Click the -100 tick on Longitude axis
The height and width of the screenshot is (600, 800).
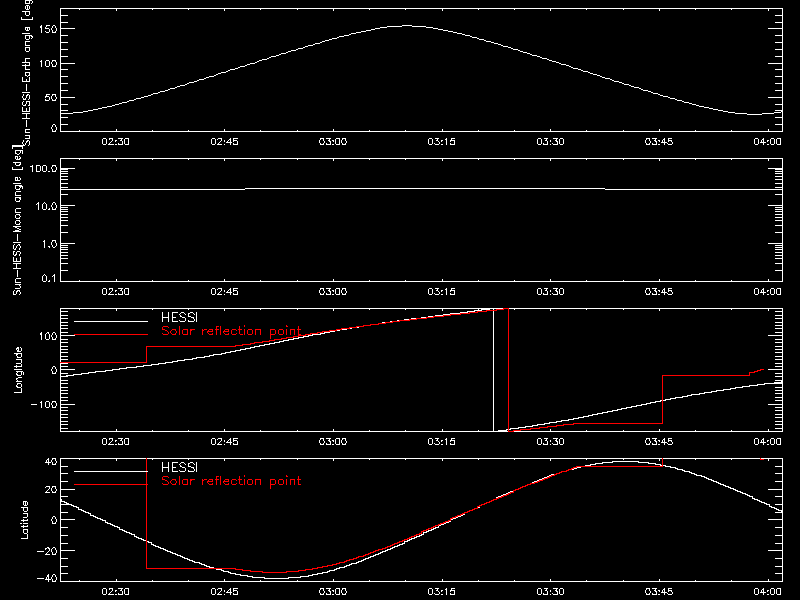click(44, 405)
